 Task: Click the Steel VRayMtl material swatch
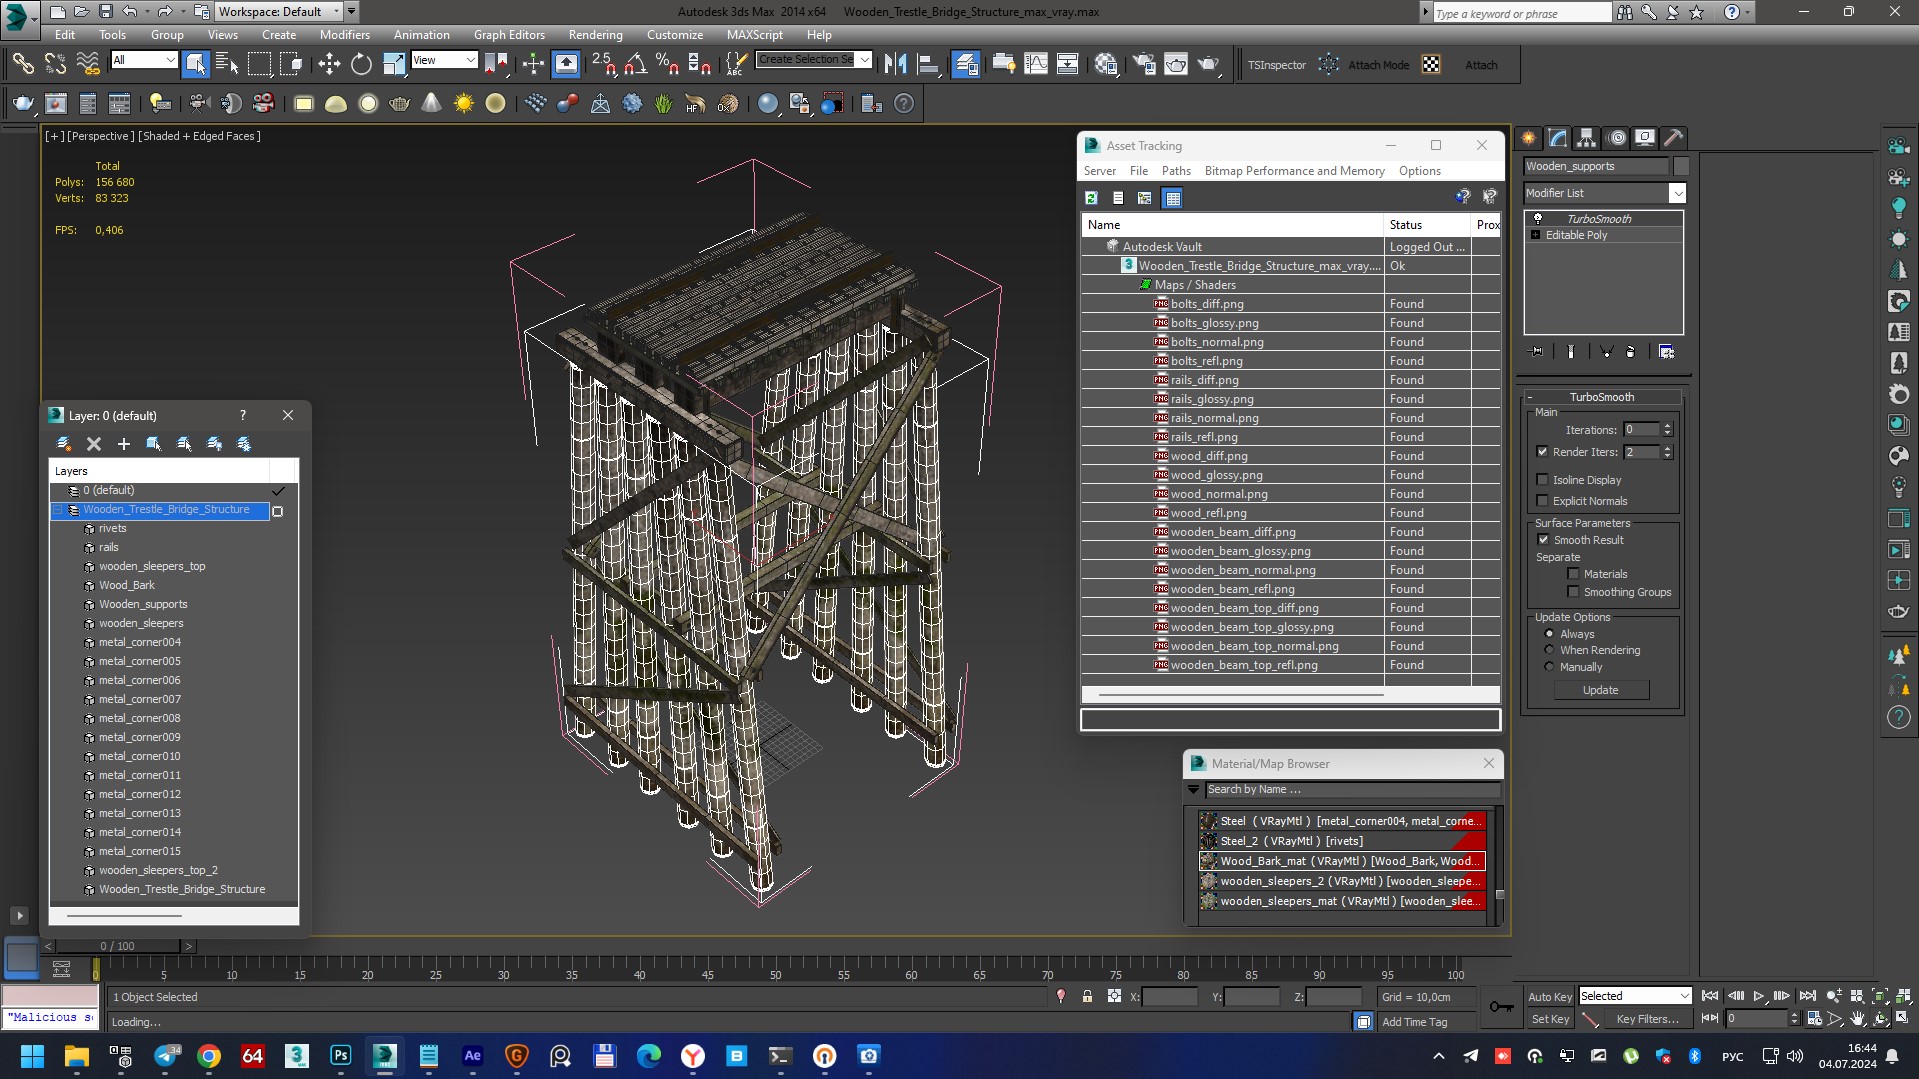point(1208,821)
